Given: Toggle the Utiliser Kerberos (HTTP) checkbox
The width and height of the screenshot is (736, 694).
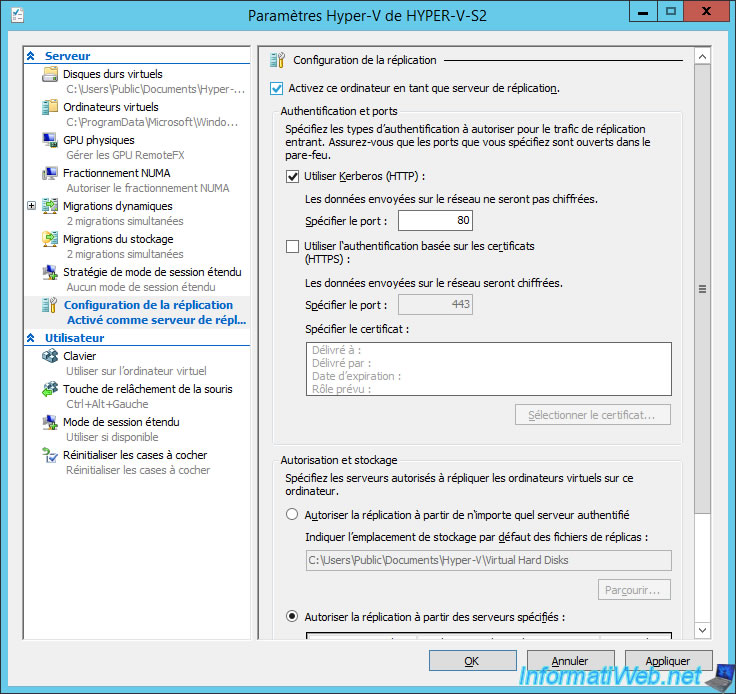Looking at the screenshot, I should [292, 176].
